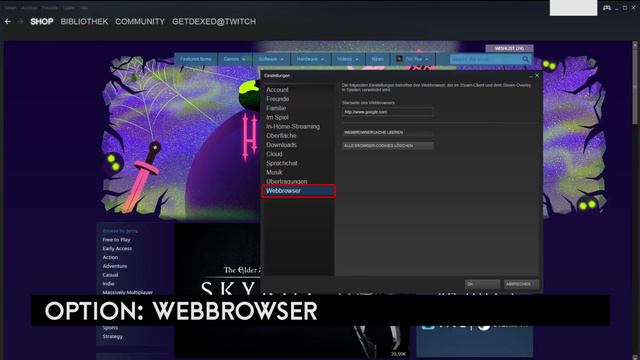
Task: Expand the Software dropdown
Action: click(271, 59)
